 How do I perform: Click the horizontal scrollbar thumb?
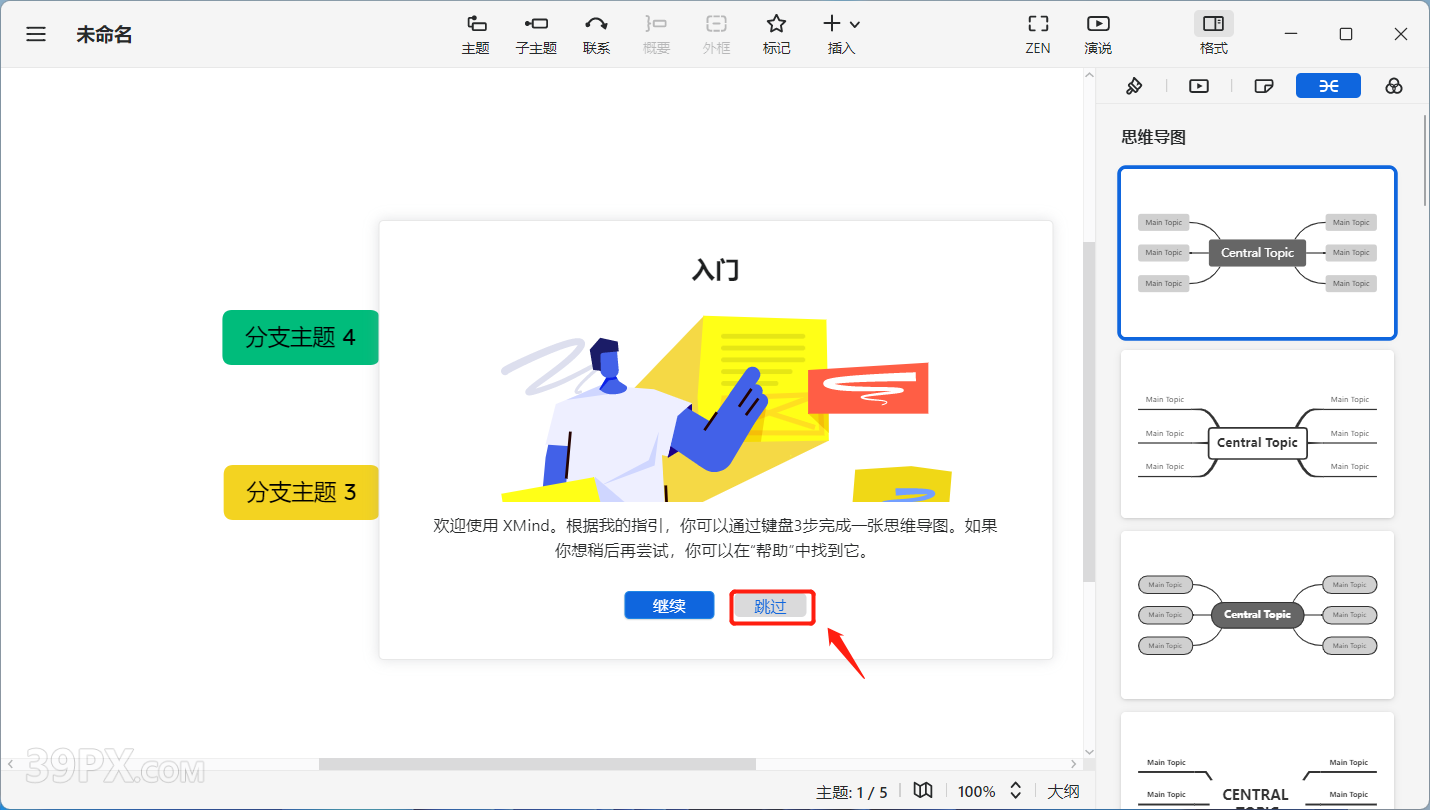537,764
